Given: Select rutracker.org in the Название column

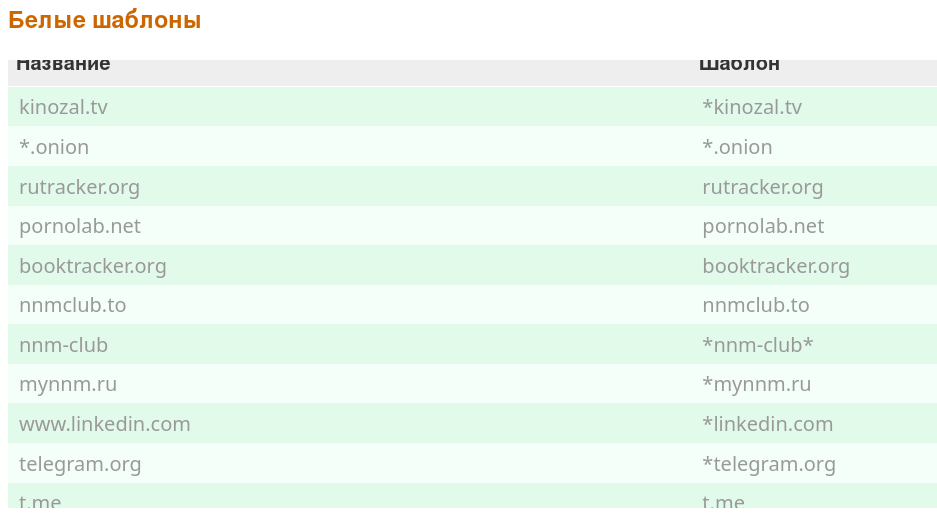Looking at the screenshot, I should 79,187.
